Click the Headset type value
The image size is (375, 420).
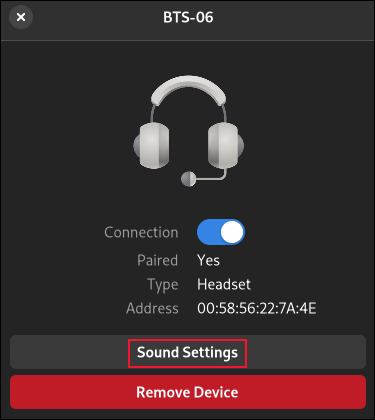[x=224, y=284]
